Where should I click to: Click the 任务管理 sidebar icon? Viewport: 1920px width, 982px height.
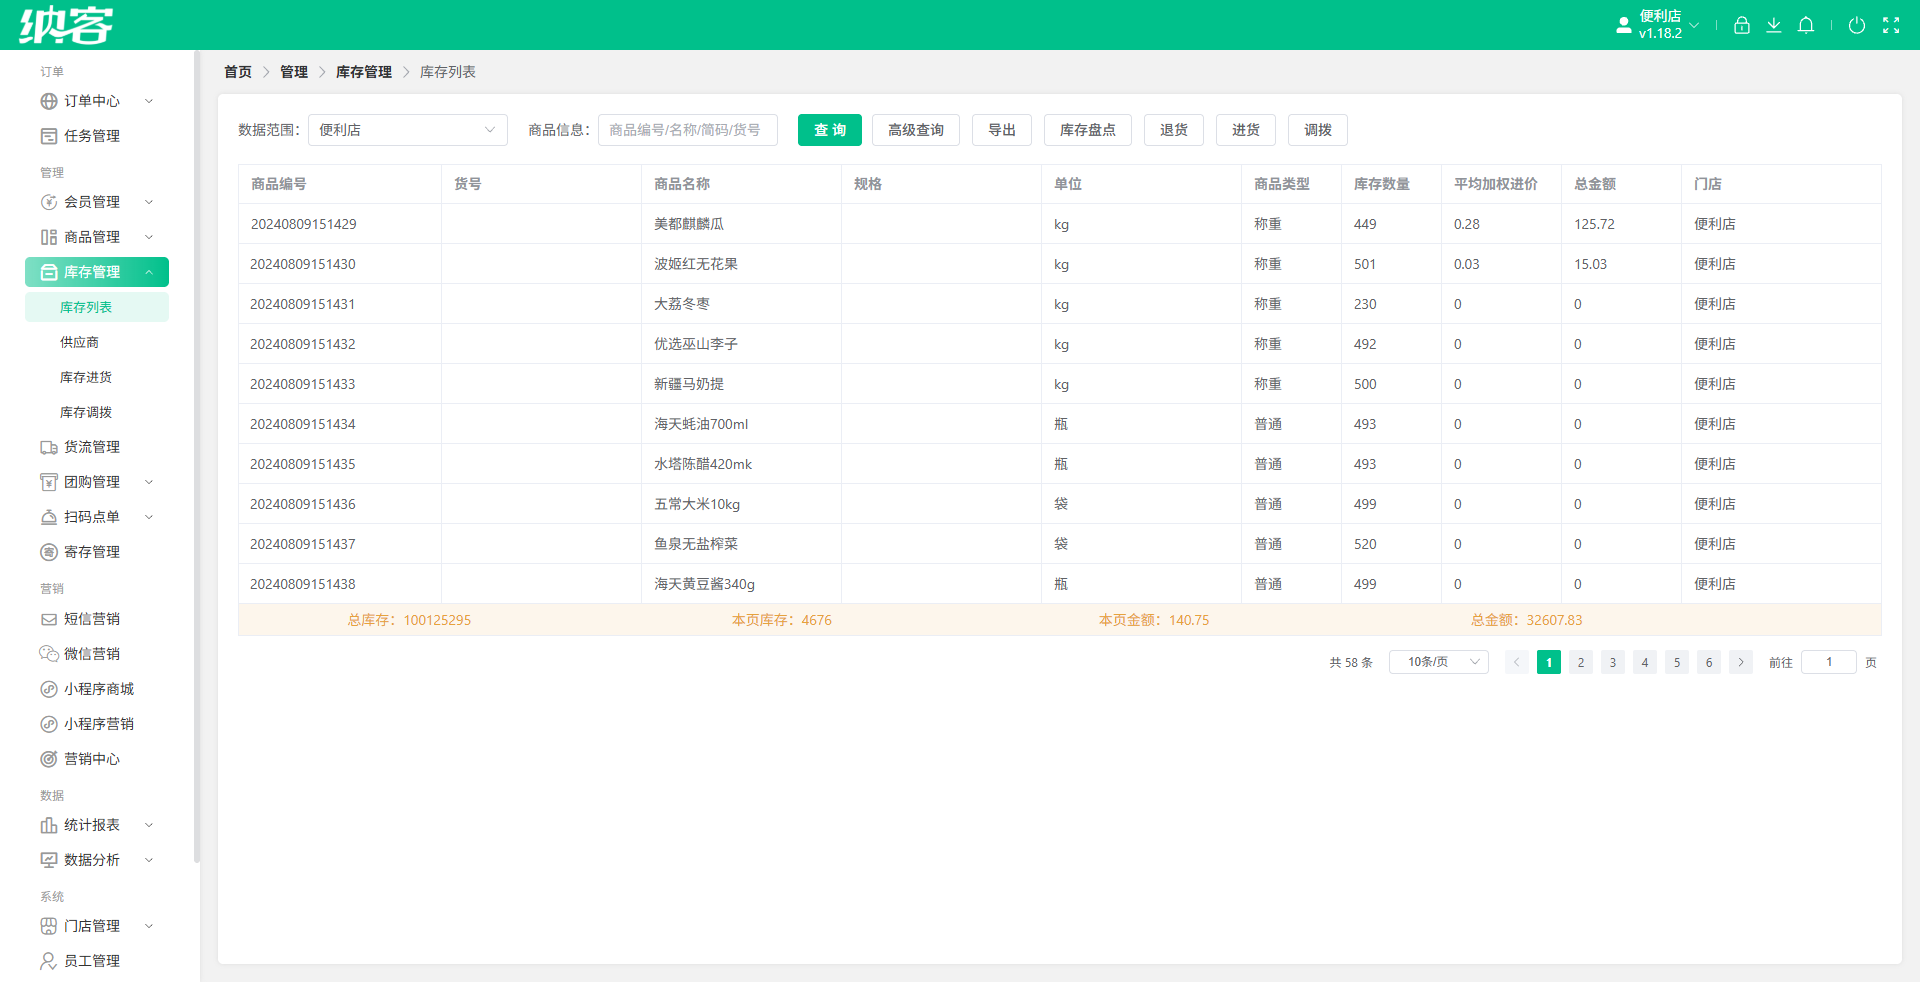(x=49, y=136)
